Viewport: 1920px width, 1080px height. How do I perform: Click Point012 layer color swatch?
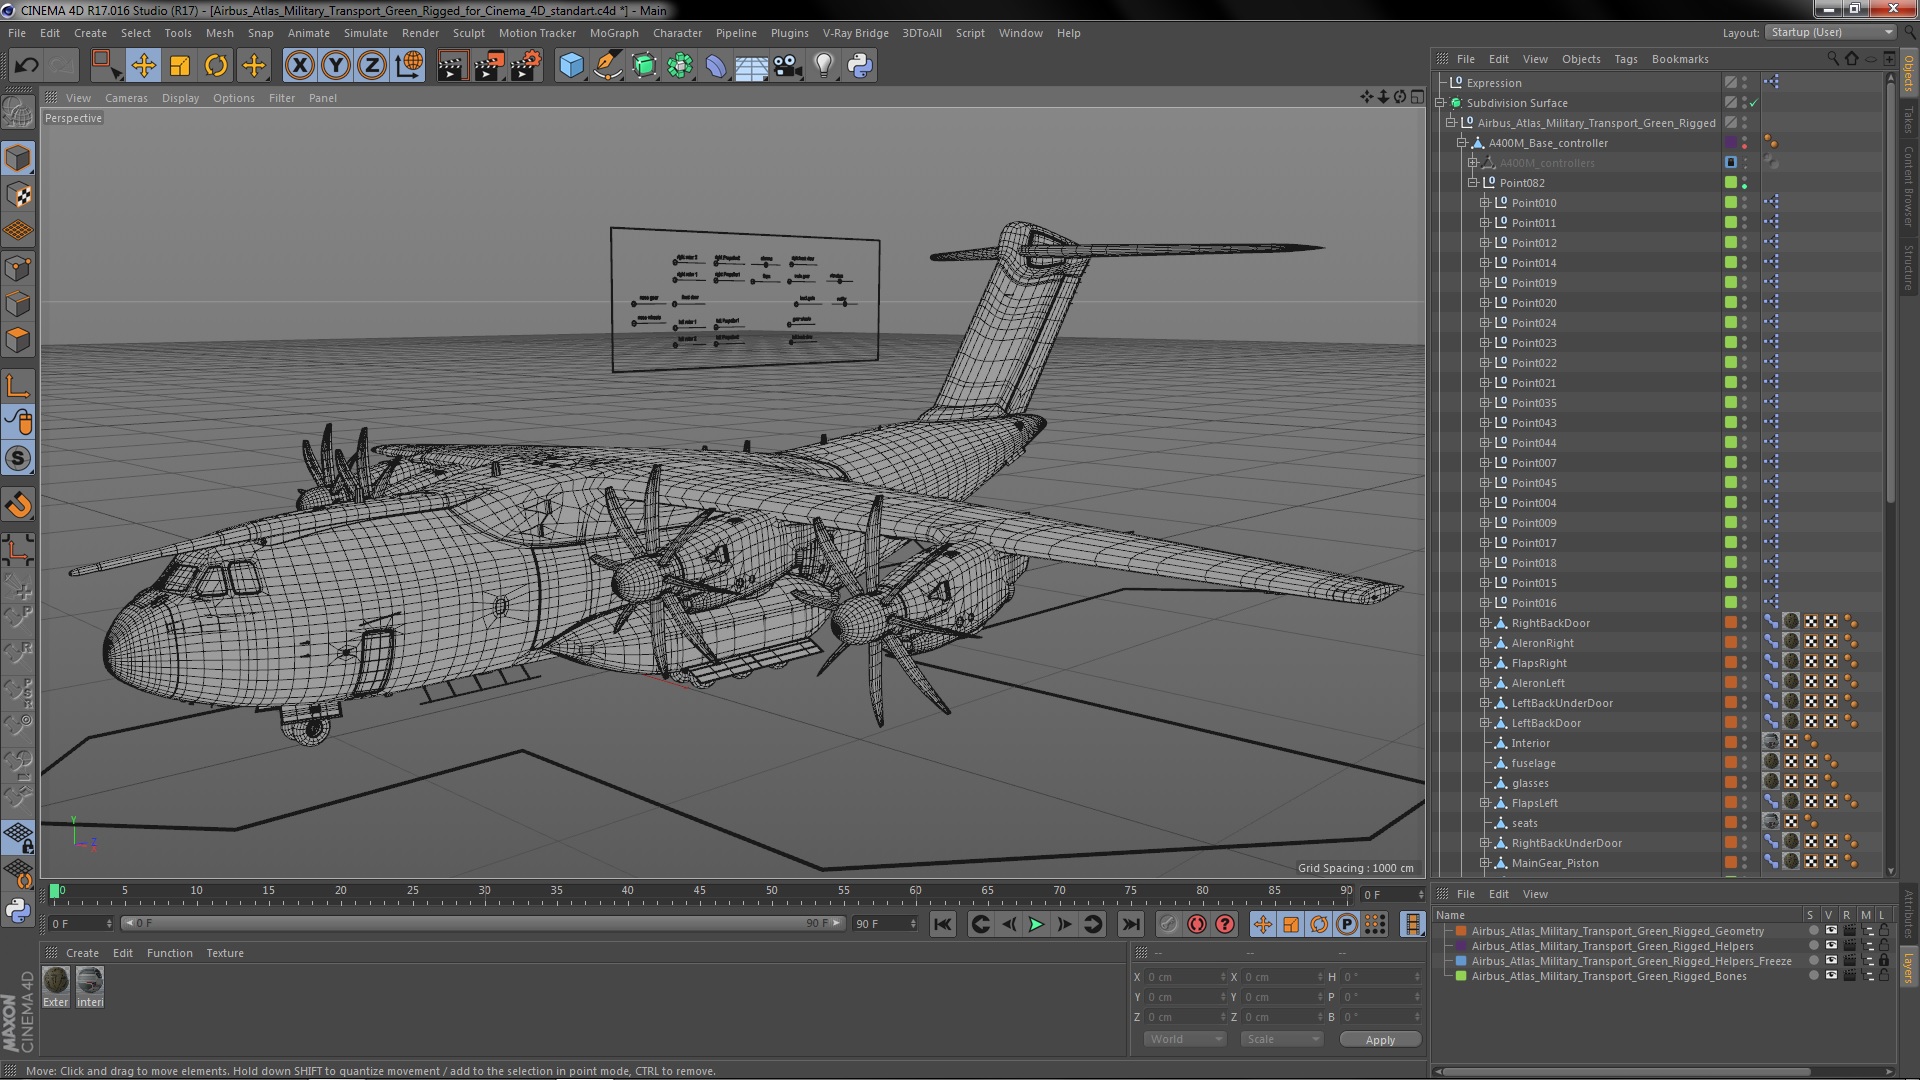[x=1731, y=243]
